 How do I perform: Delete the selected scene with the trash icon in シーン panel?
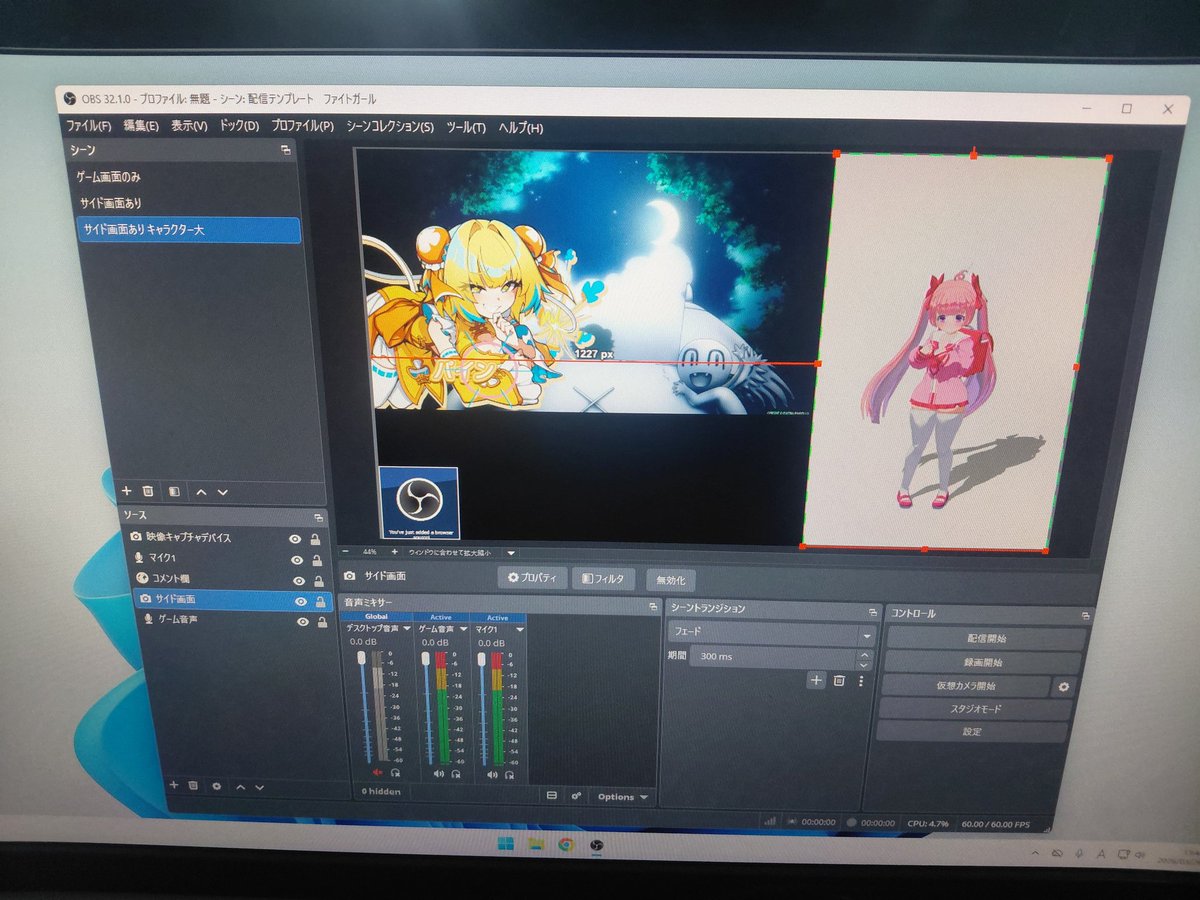coord(148,491)
